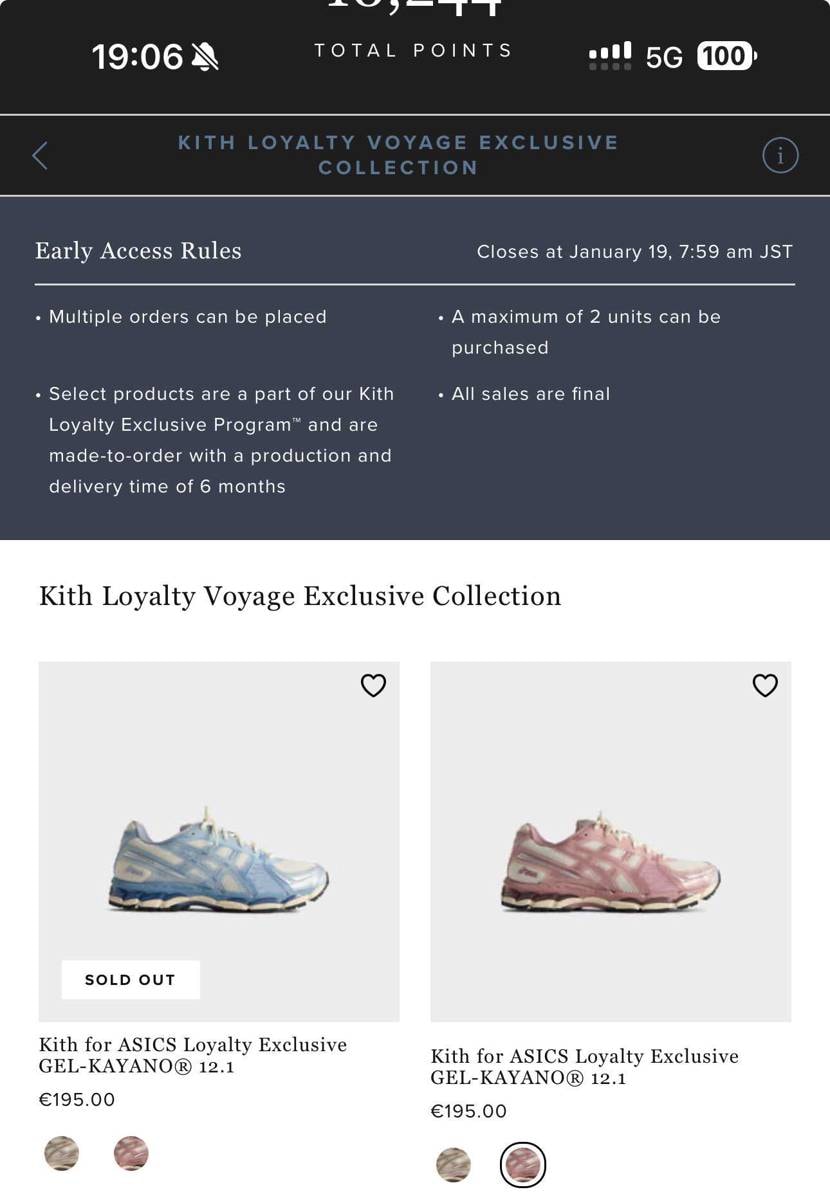
Task: Tap the Early Access Rules heading
Action: point(138,251)
